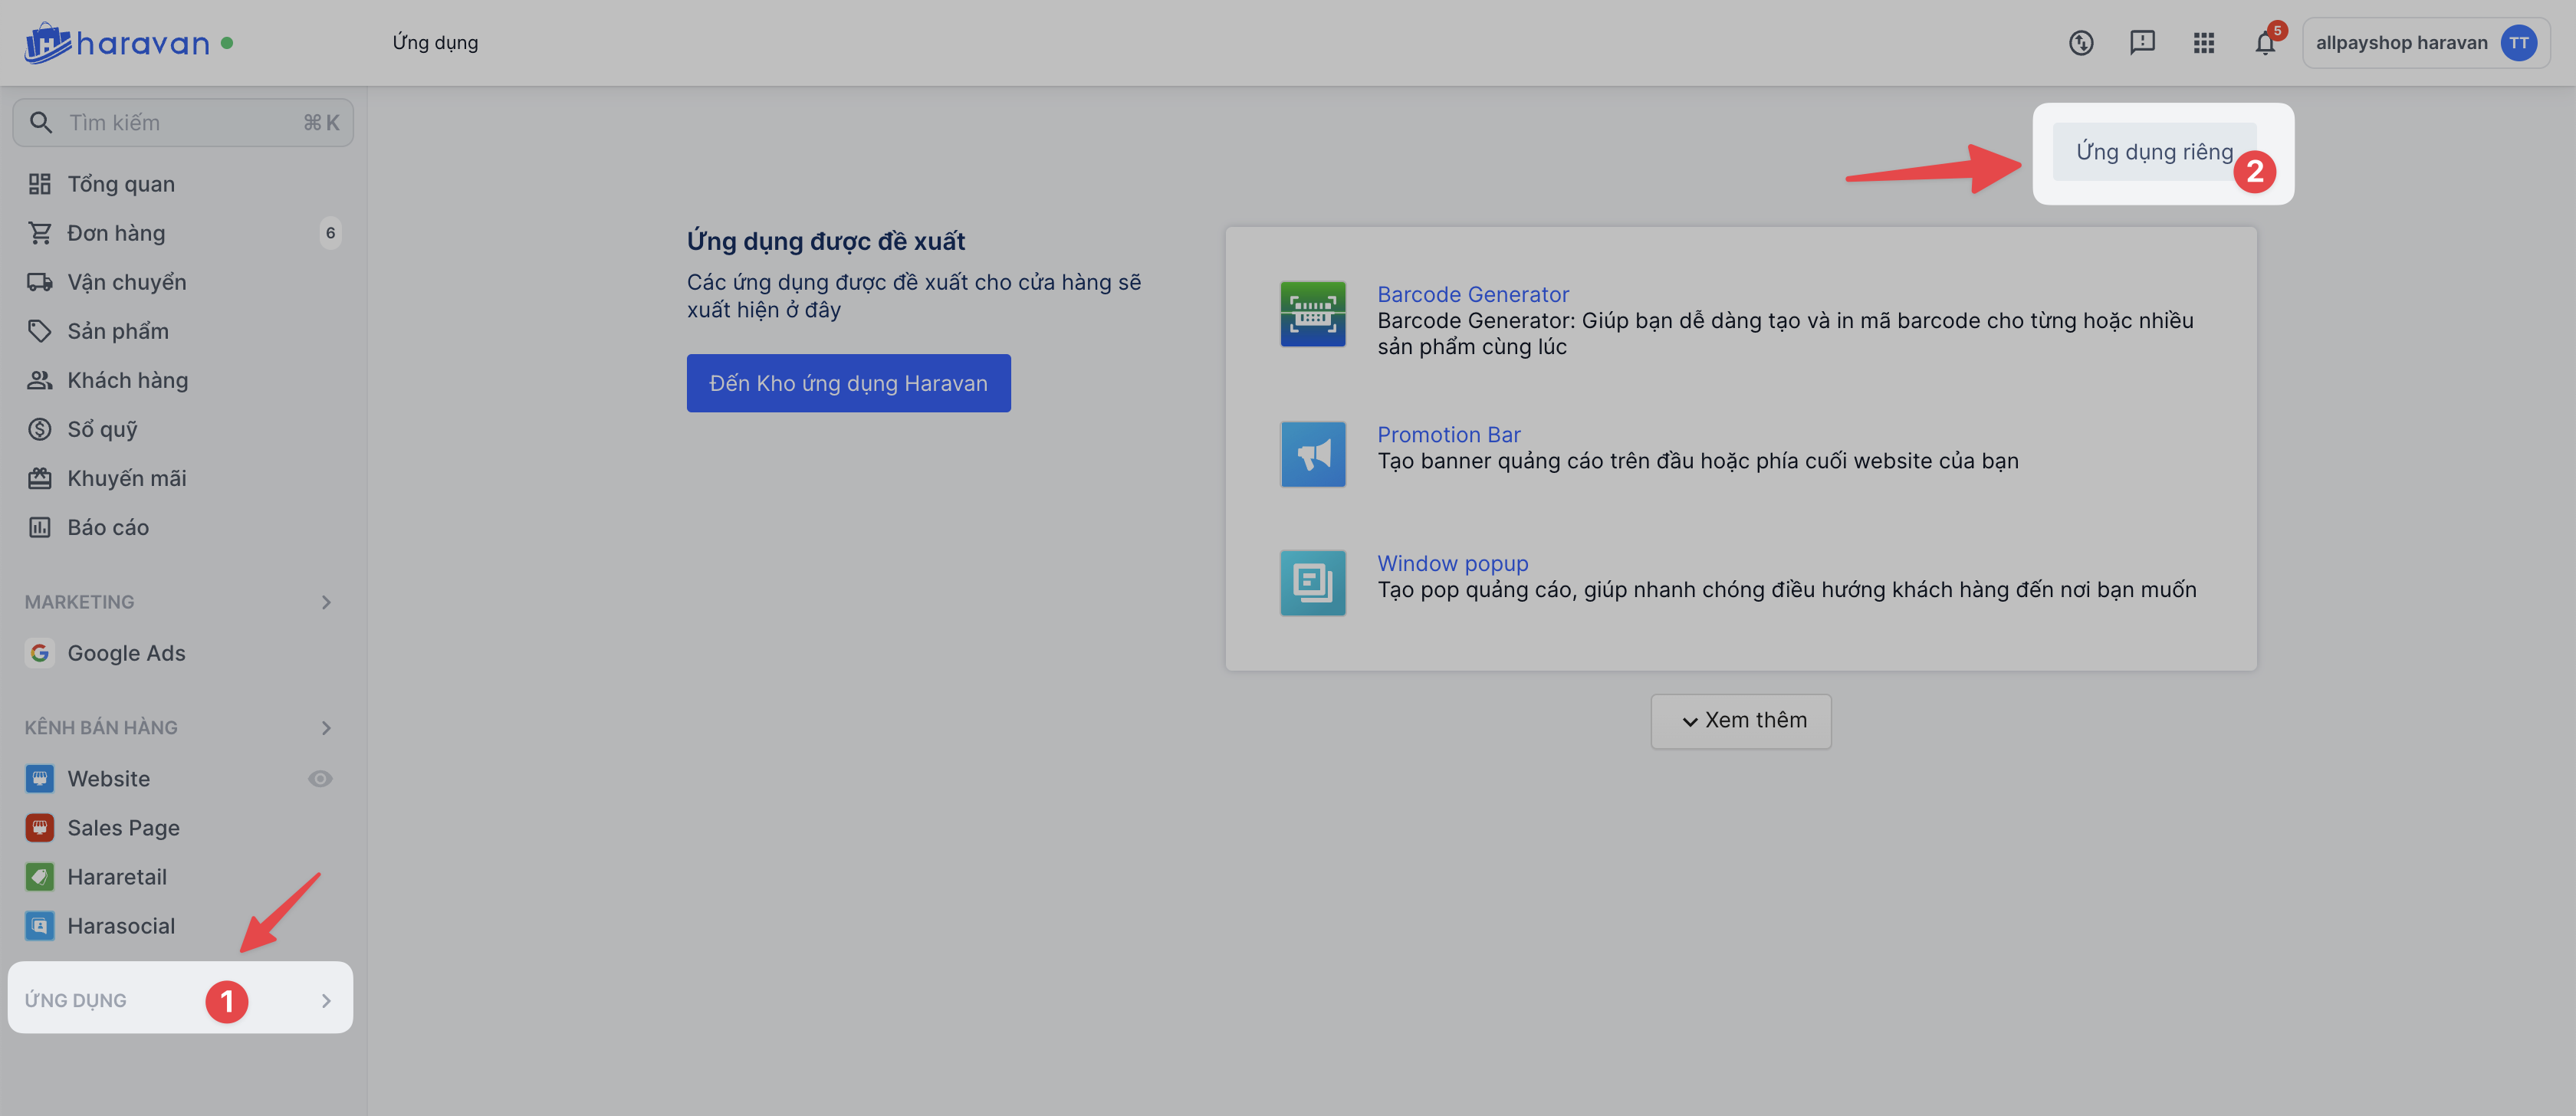Open the Harasocial channel label
Viewport: 2576px width, 1116px height.
pos(121,926)
